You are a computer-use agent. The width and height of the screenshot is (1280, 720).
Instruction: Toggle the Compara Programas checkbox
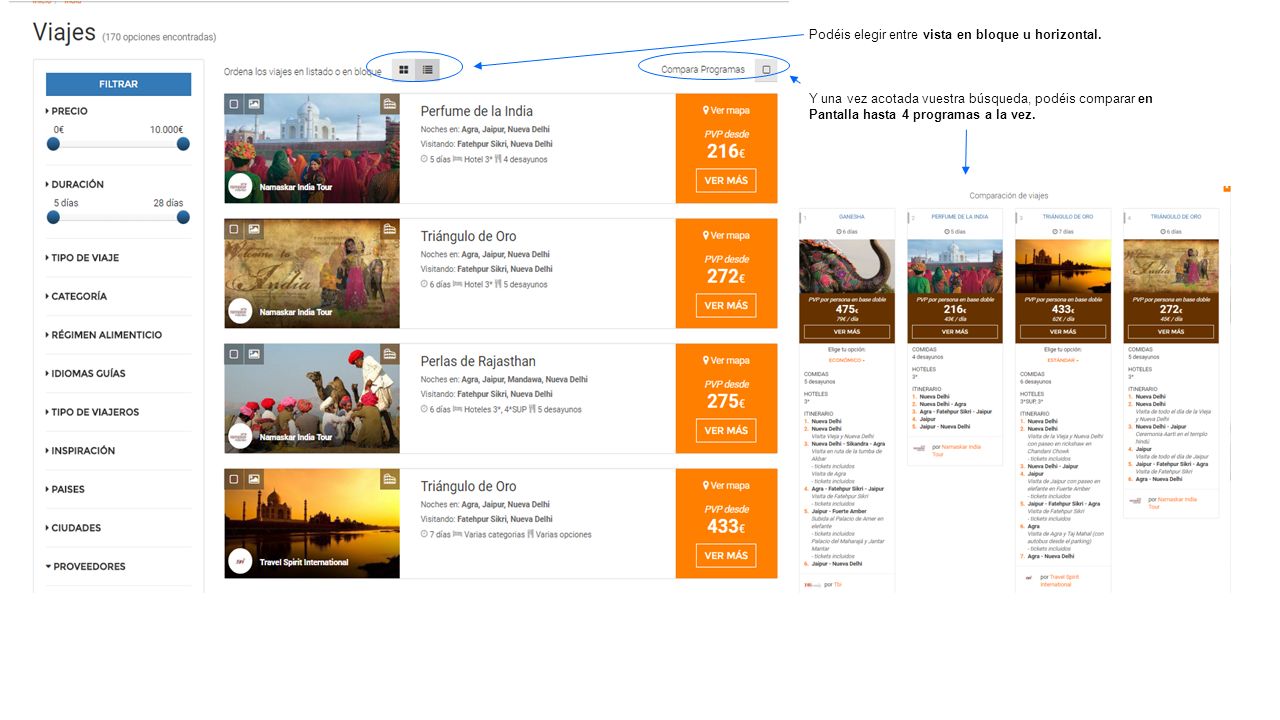click(x=767, y=70)
